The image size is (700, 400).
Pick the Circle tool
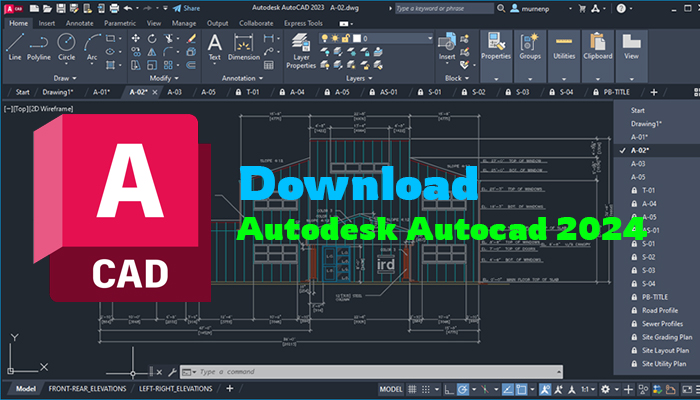coord(66,44)
